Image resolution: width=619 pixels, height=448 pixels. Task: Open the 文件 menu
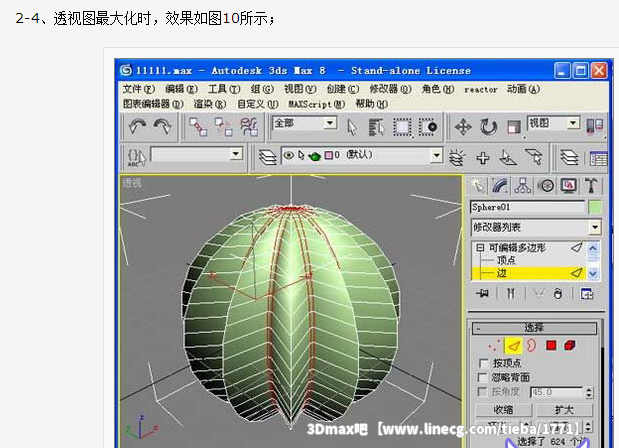point(139,89)
